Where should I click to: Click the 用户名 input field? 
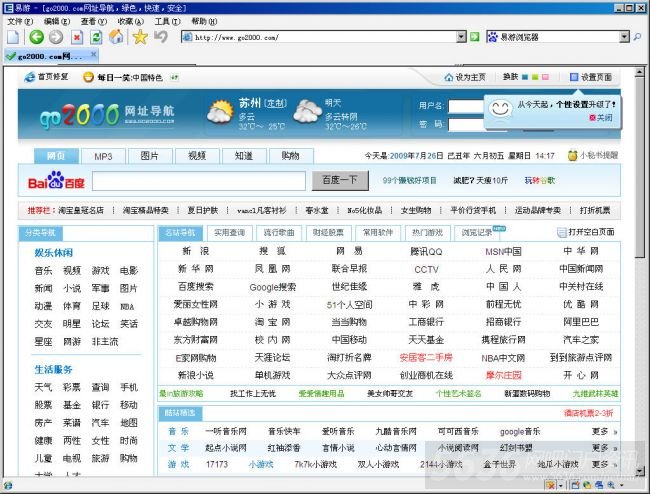click(x=466, y=106)
